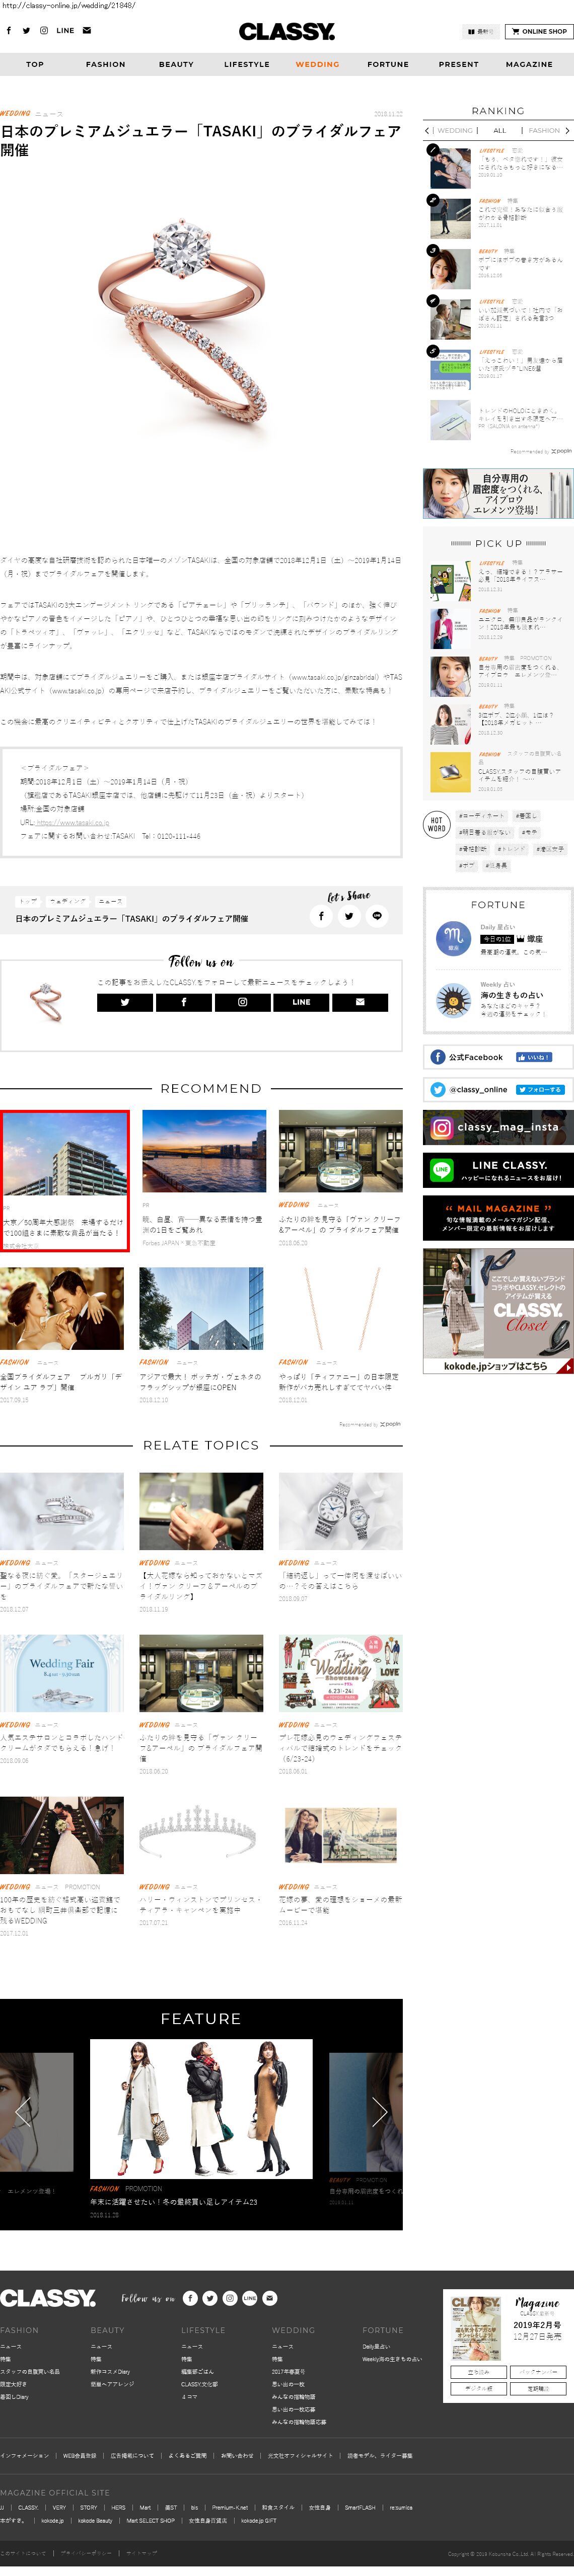Slide the FEATURE carousel to the next item
Image resolution: width=574 pixels, height=2576 pixels.
(x=379, y=2111)
